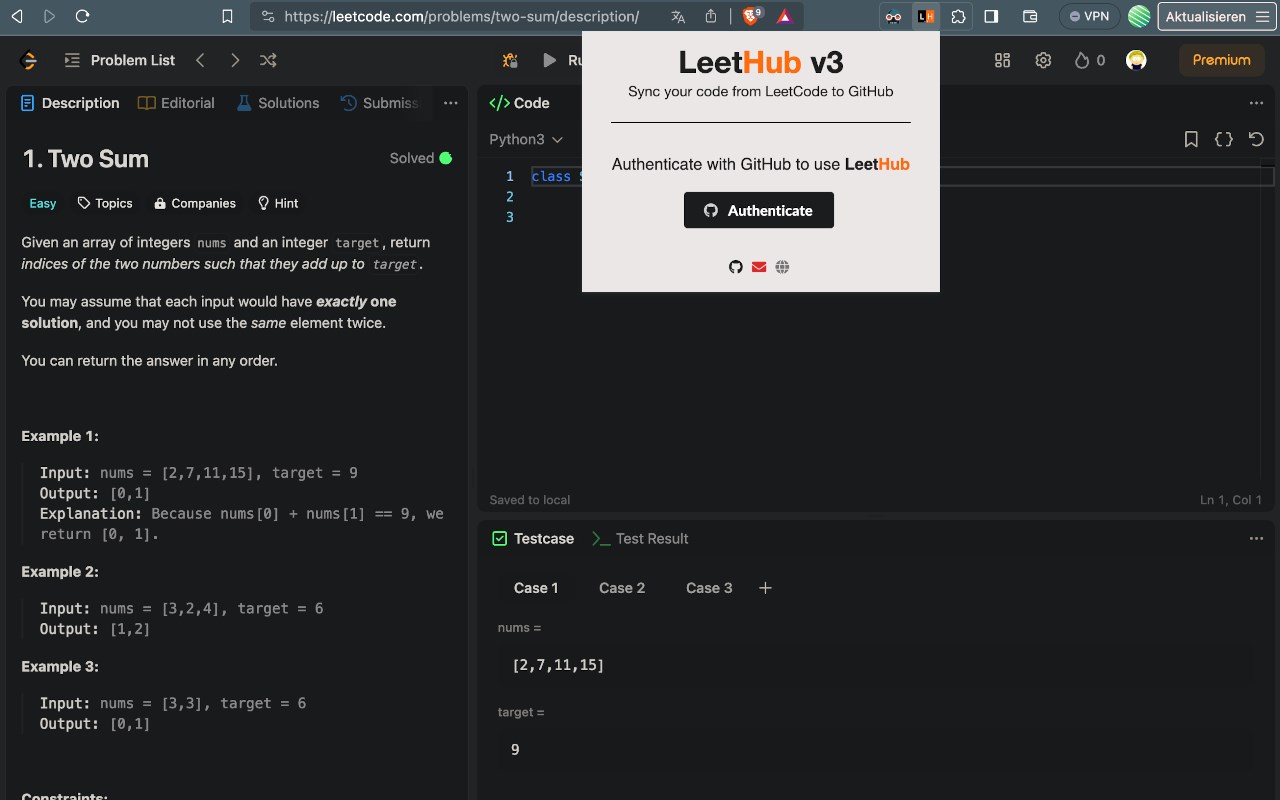Image resolution: width=1280 pixels, height=800 pixels.
Task: Go to the next problem chevron
Action: pyautogui.click(x=235, y=60)
